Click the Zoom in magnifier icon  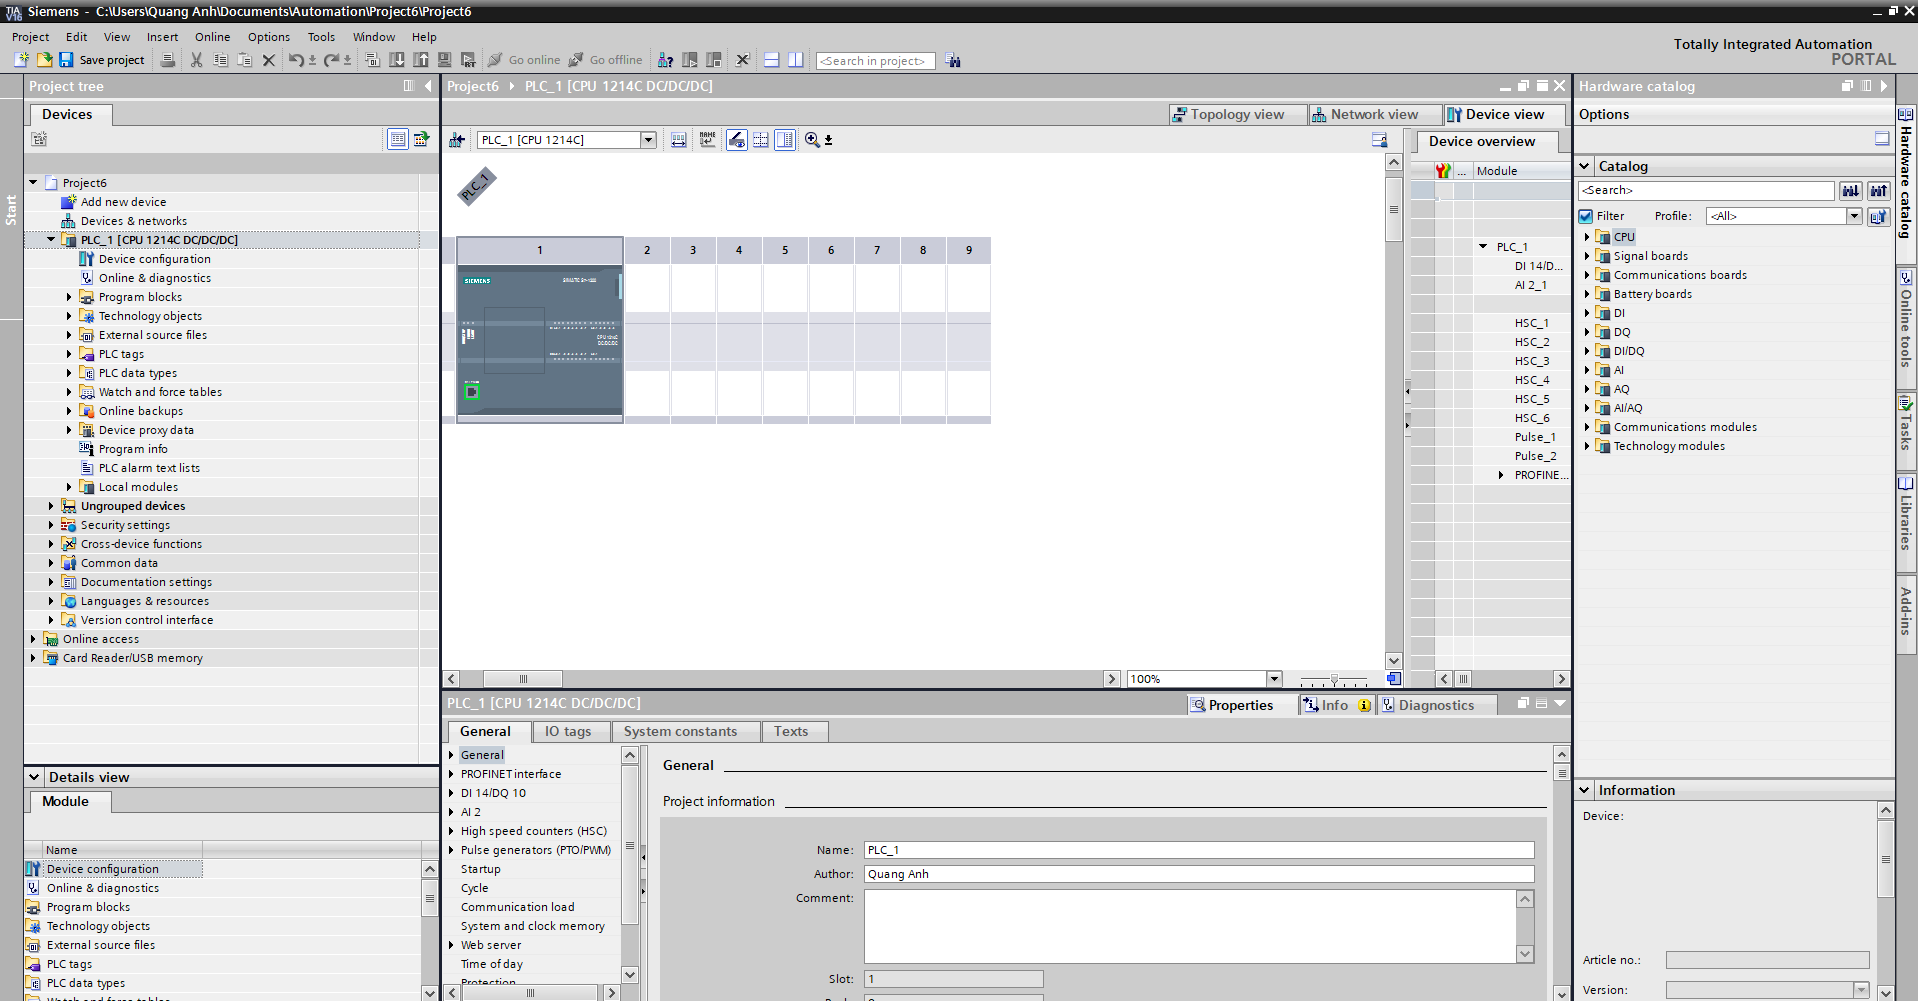(812, 140)
